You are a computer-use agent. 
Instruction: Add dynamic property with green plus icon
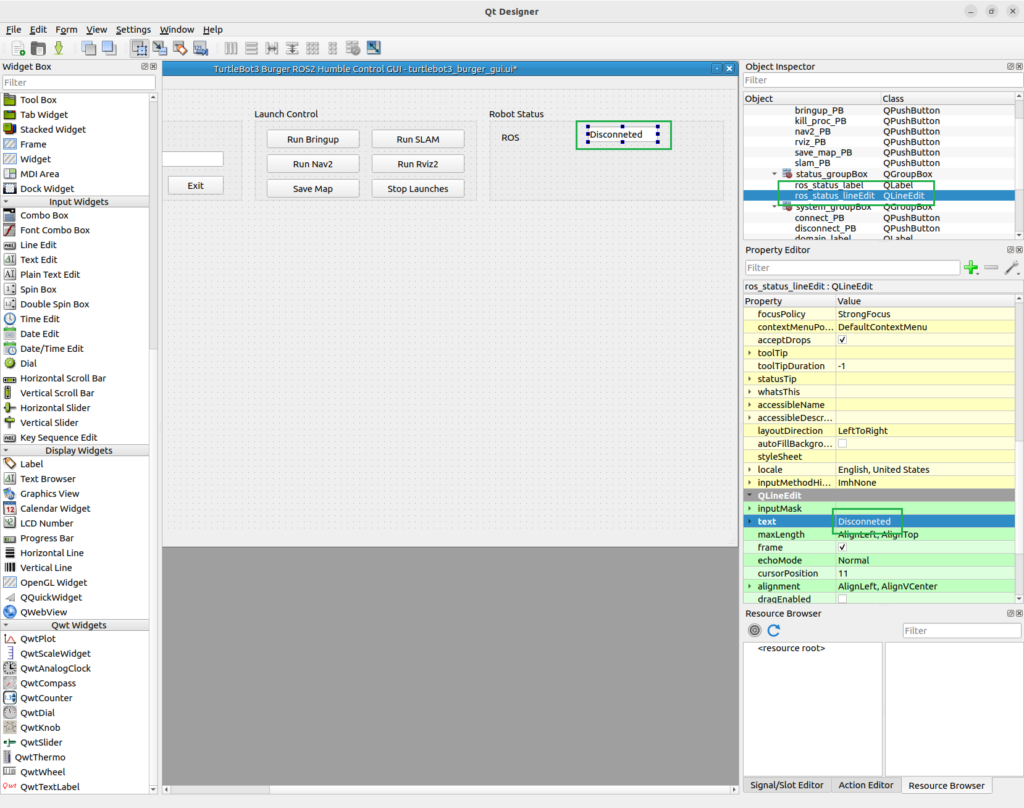coord(971,268)
